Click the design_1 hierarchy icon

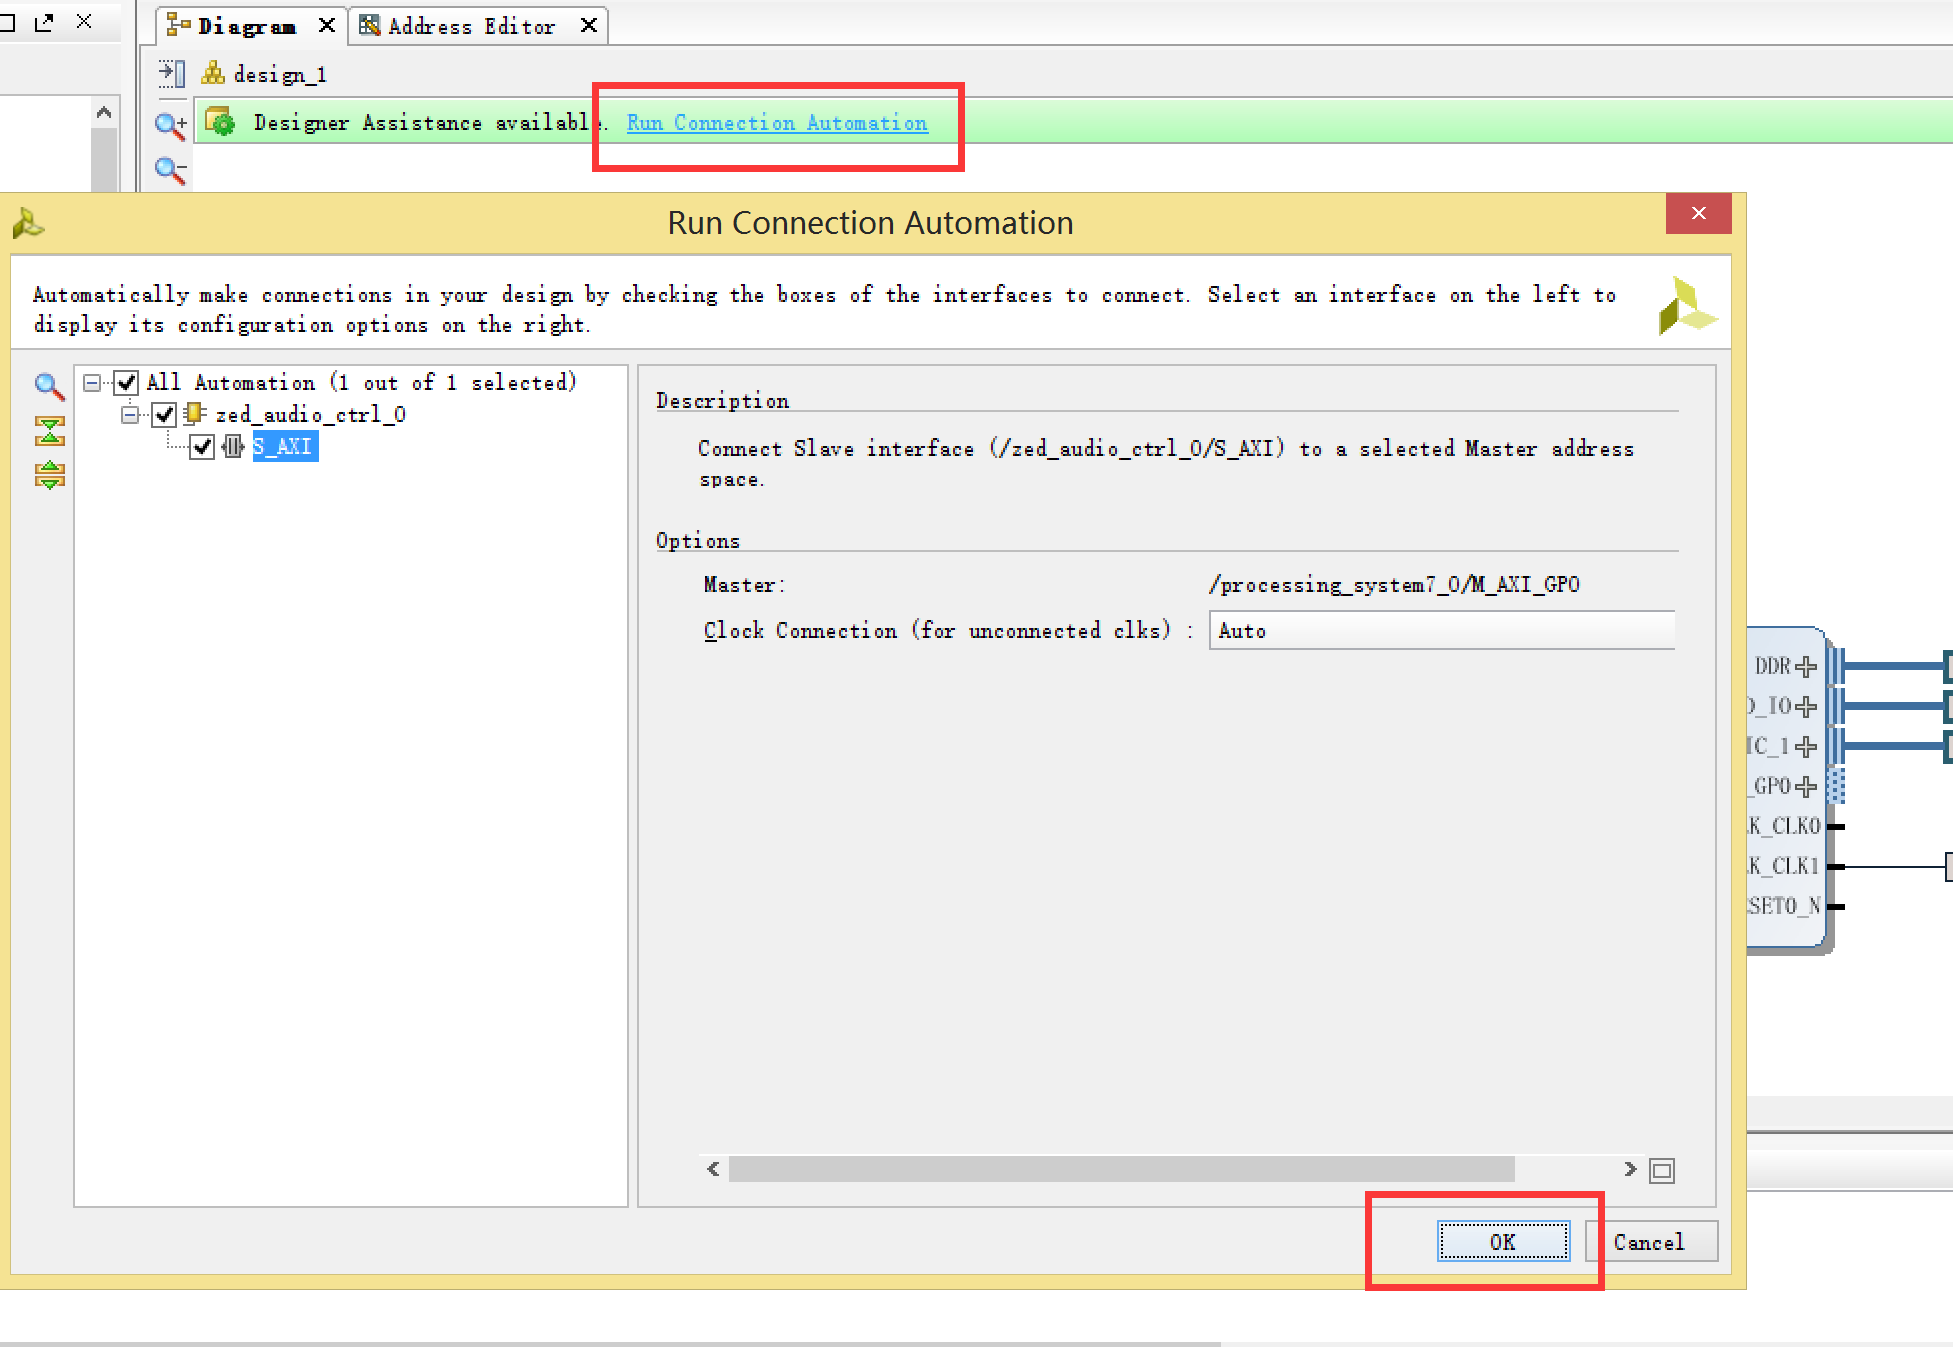coord(213,73)
